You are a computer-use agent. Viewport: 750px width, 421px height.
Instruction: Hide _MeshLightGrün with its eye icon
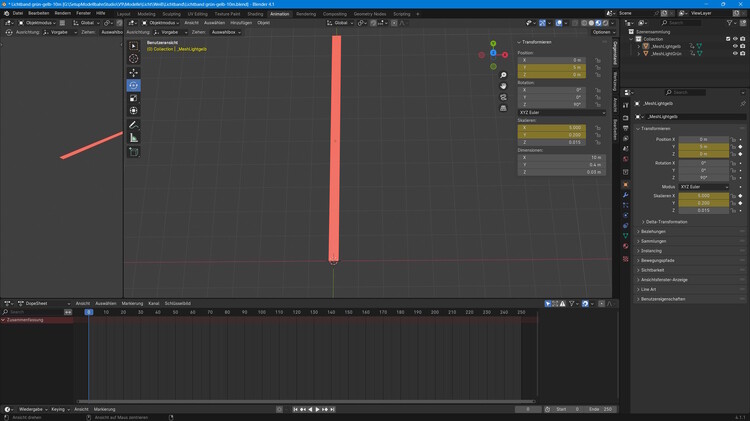click(735, 54)
